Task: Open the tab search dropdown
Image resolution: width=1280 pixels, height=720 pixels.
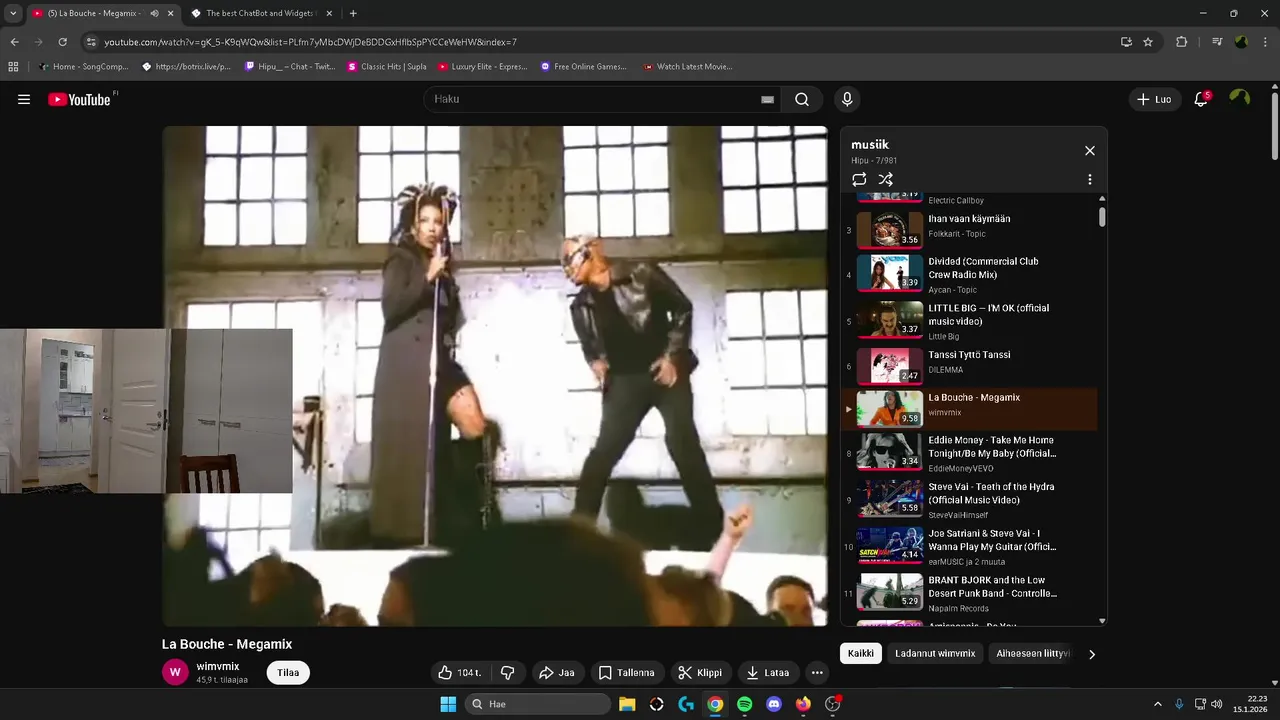Action: [x=12, y=13]
